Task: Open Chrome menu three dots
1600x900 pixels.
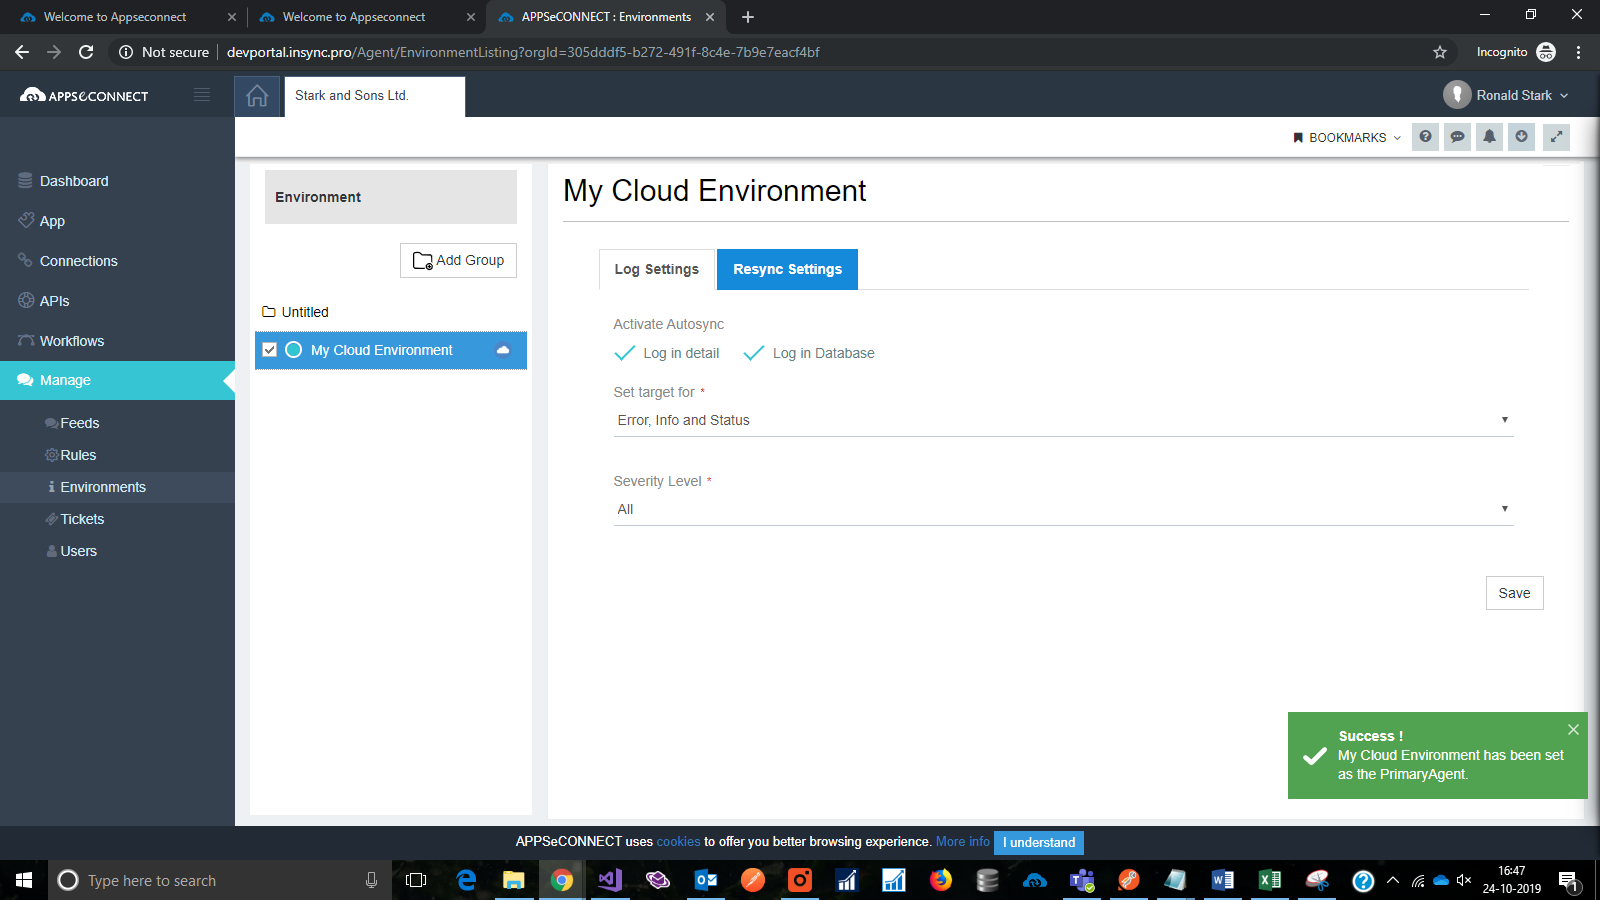Action: pos(1579,52)
